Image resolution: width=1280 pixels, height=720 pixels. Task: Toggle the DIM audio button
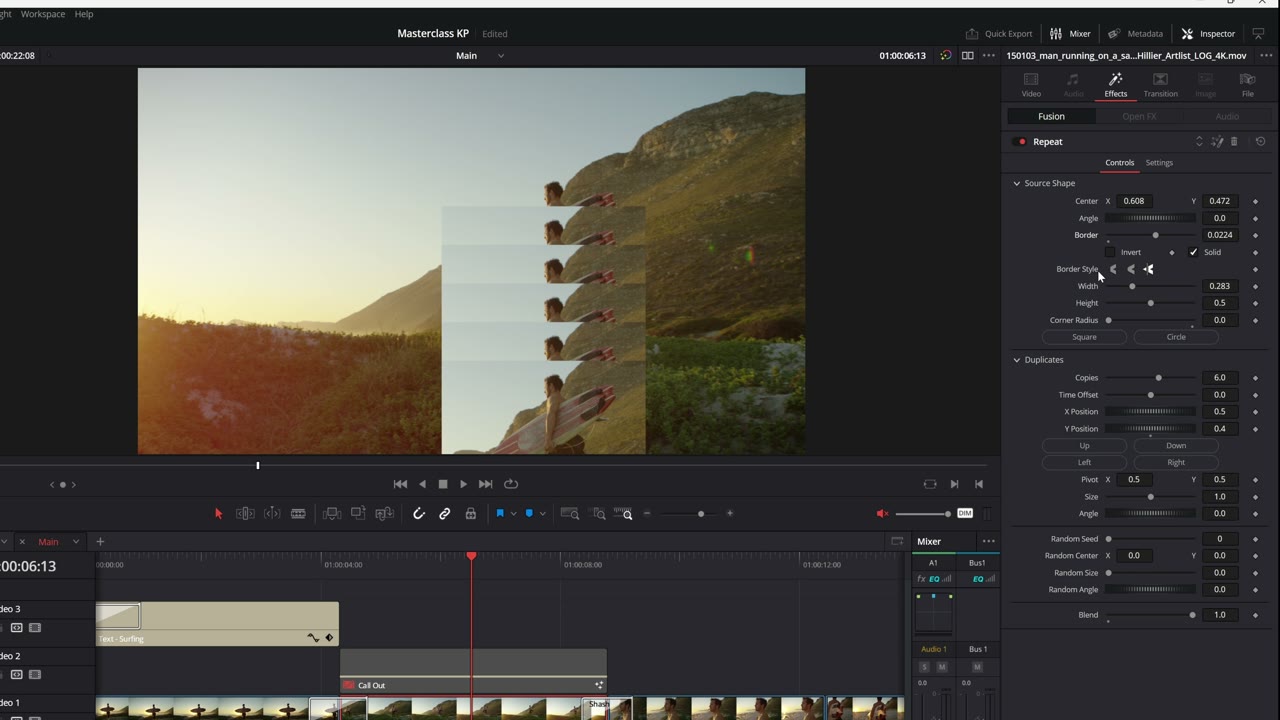click(x=965, y=513)
